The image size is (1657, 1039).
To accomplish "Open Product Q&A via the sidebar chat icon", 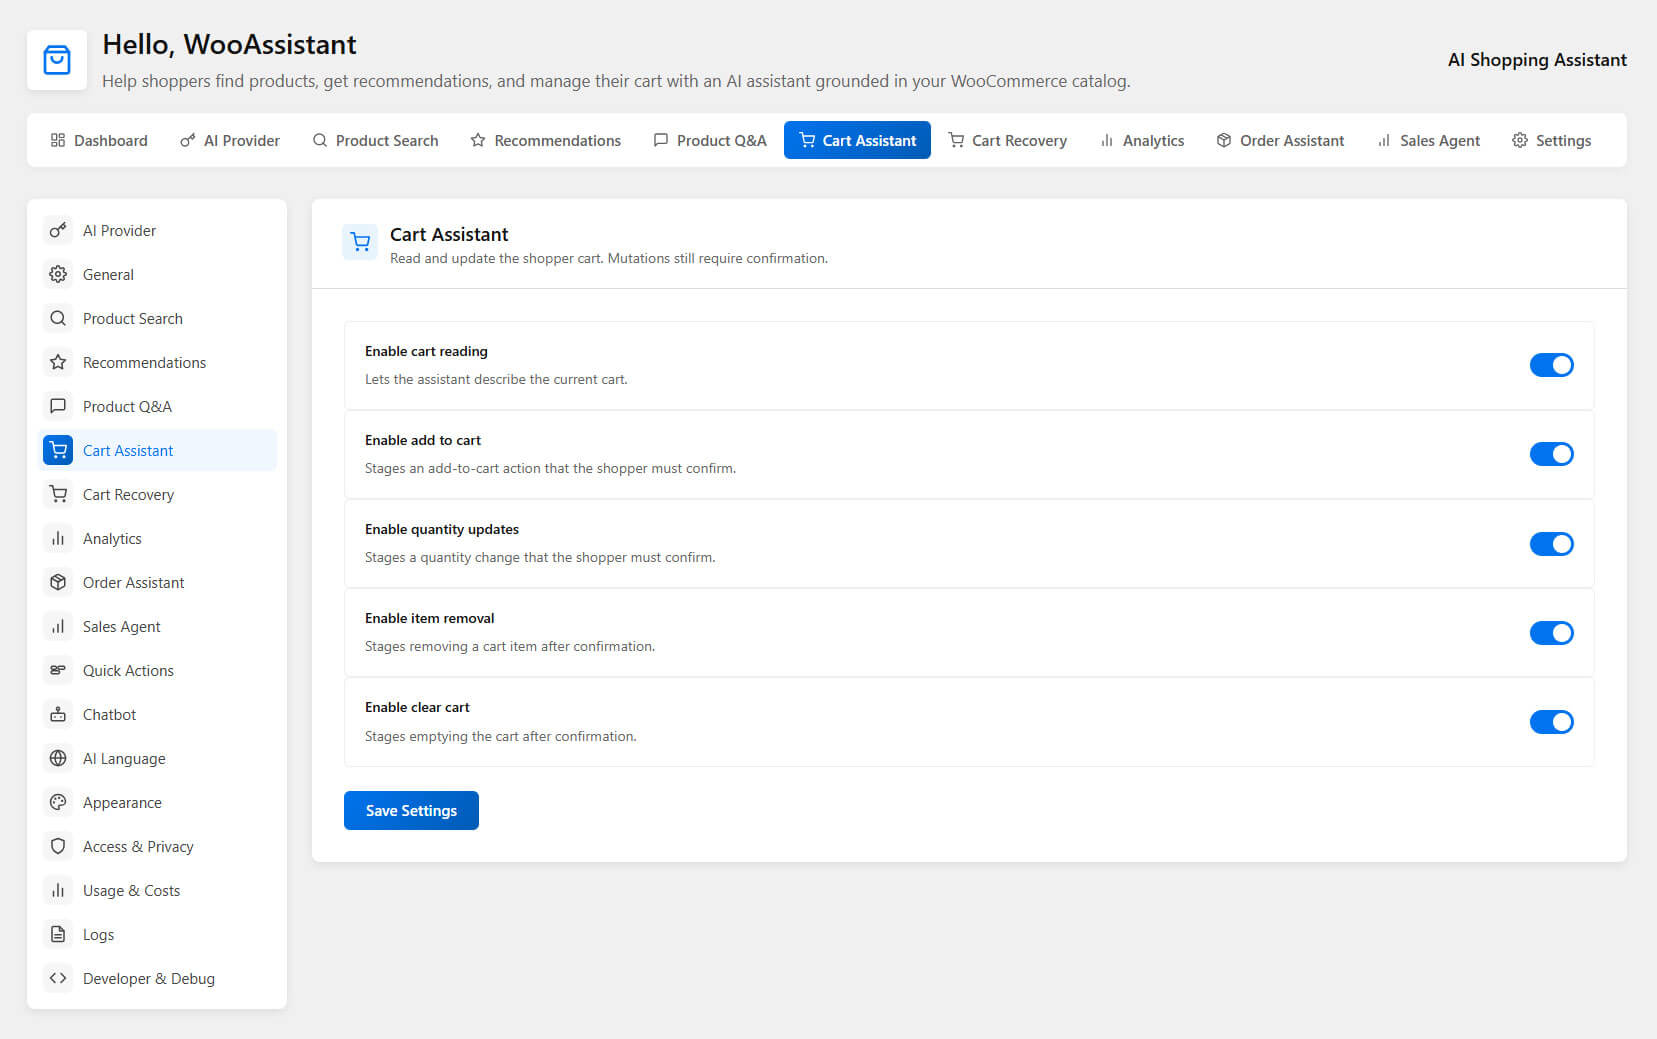I will (x=58, y=406).
